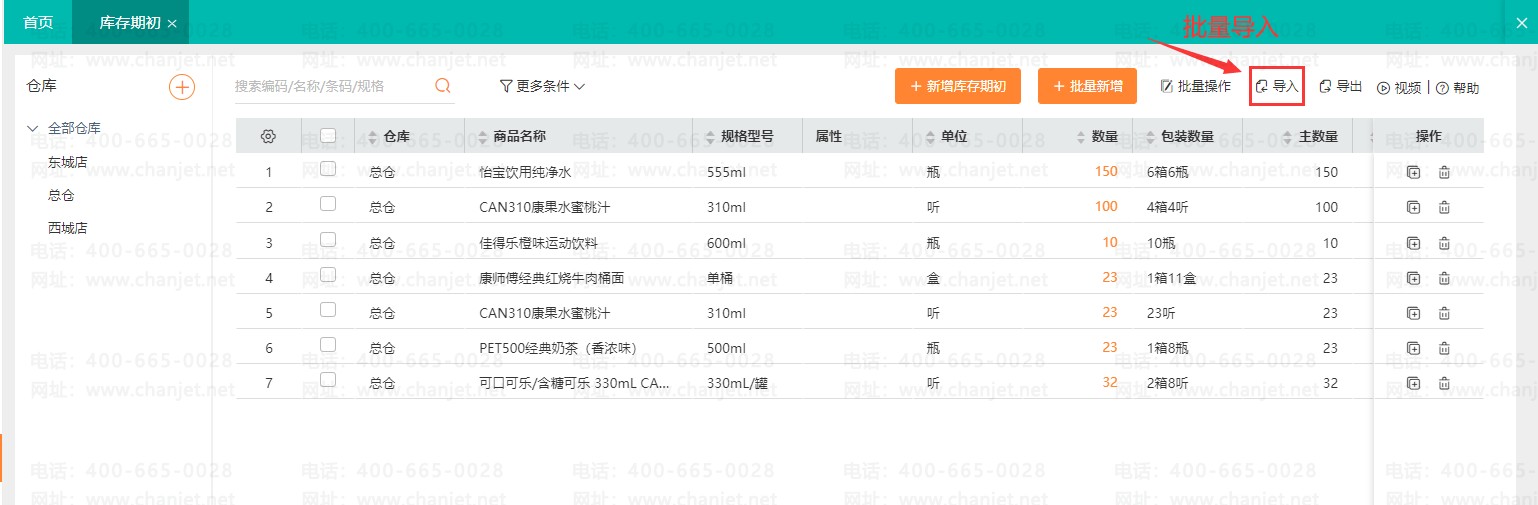Delete row 2 using its trash icon

coord(1444,208)
